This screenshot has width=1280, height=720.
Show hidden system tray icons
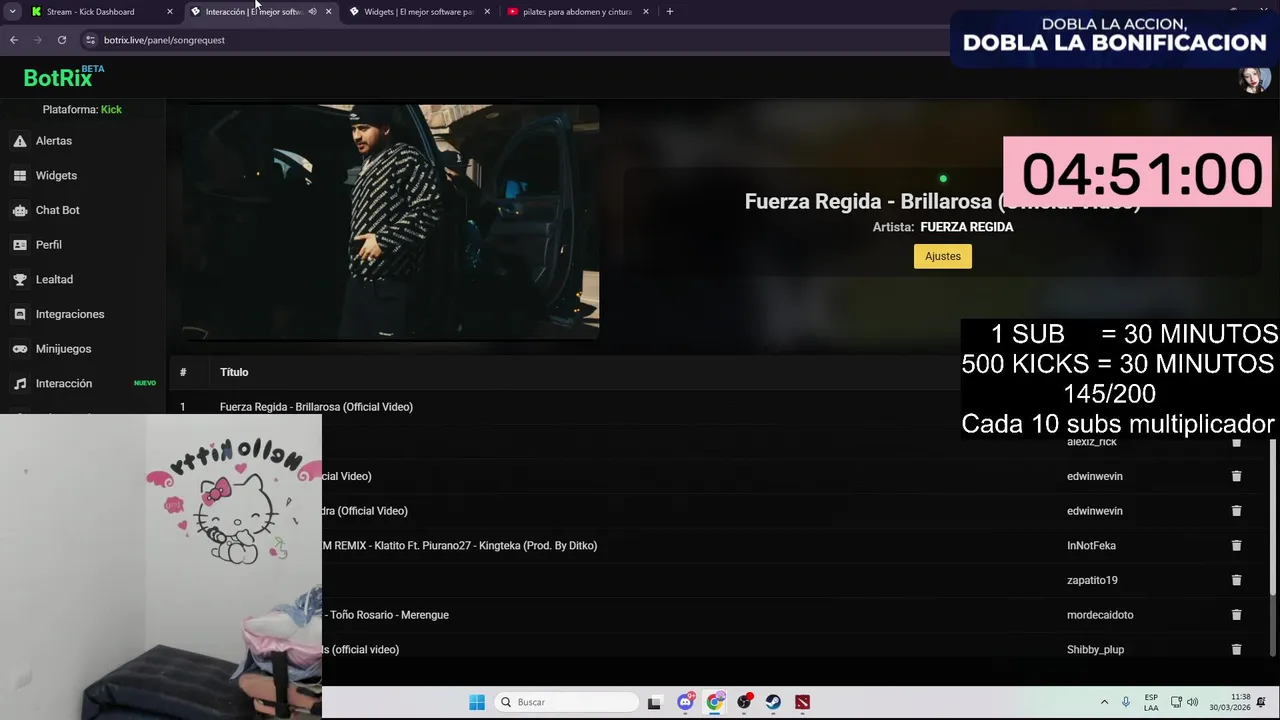coord(1104,702)
